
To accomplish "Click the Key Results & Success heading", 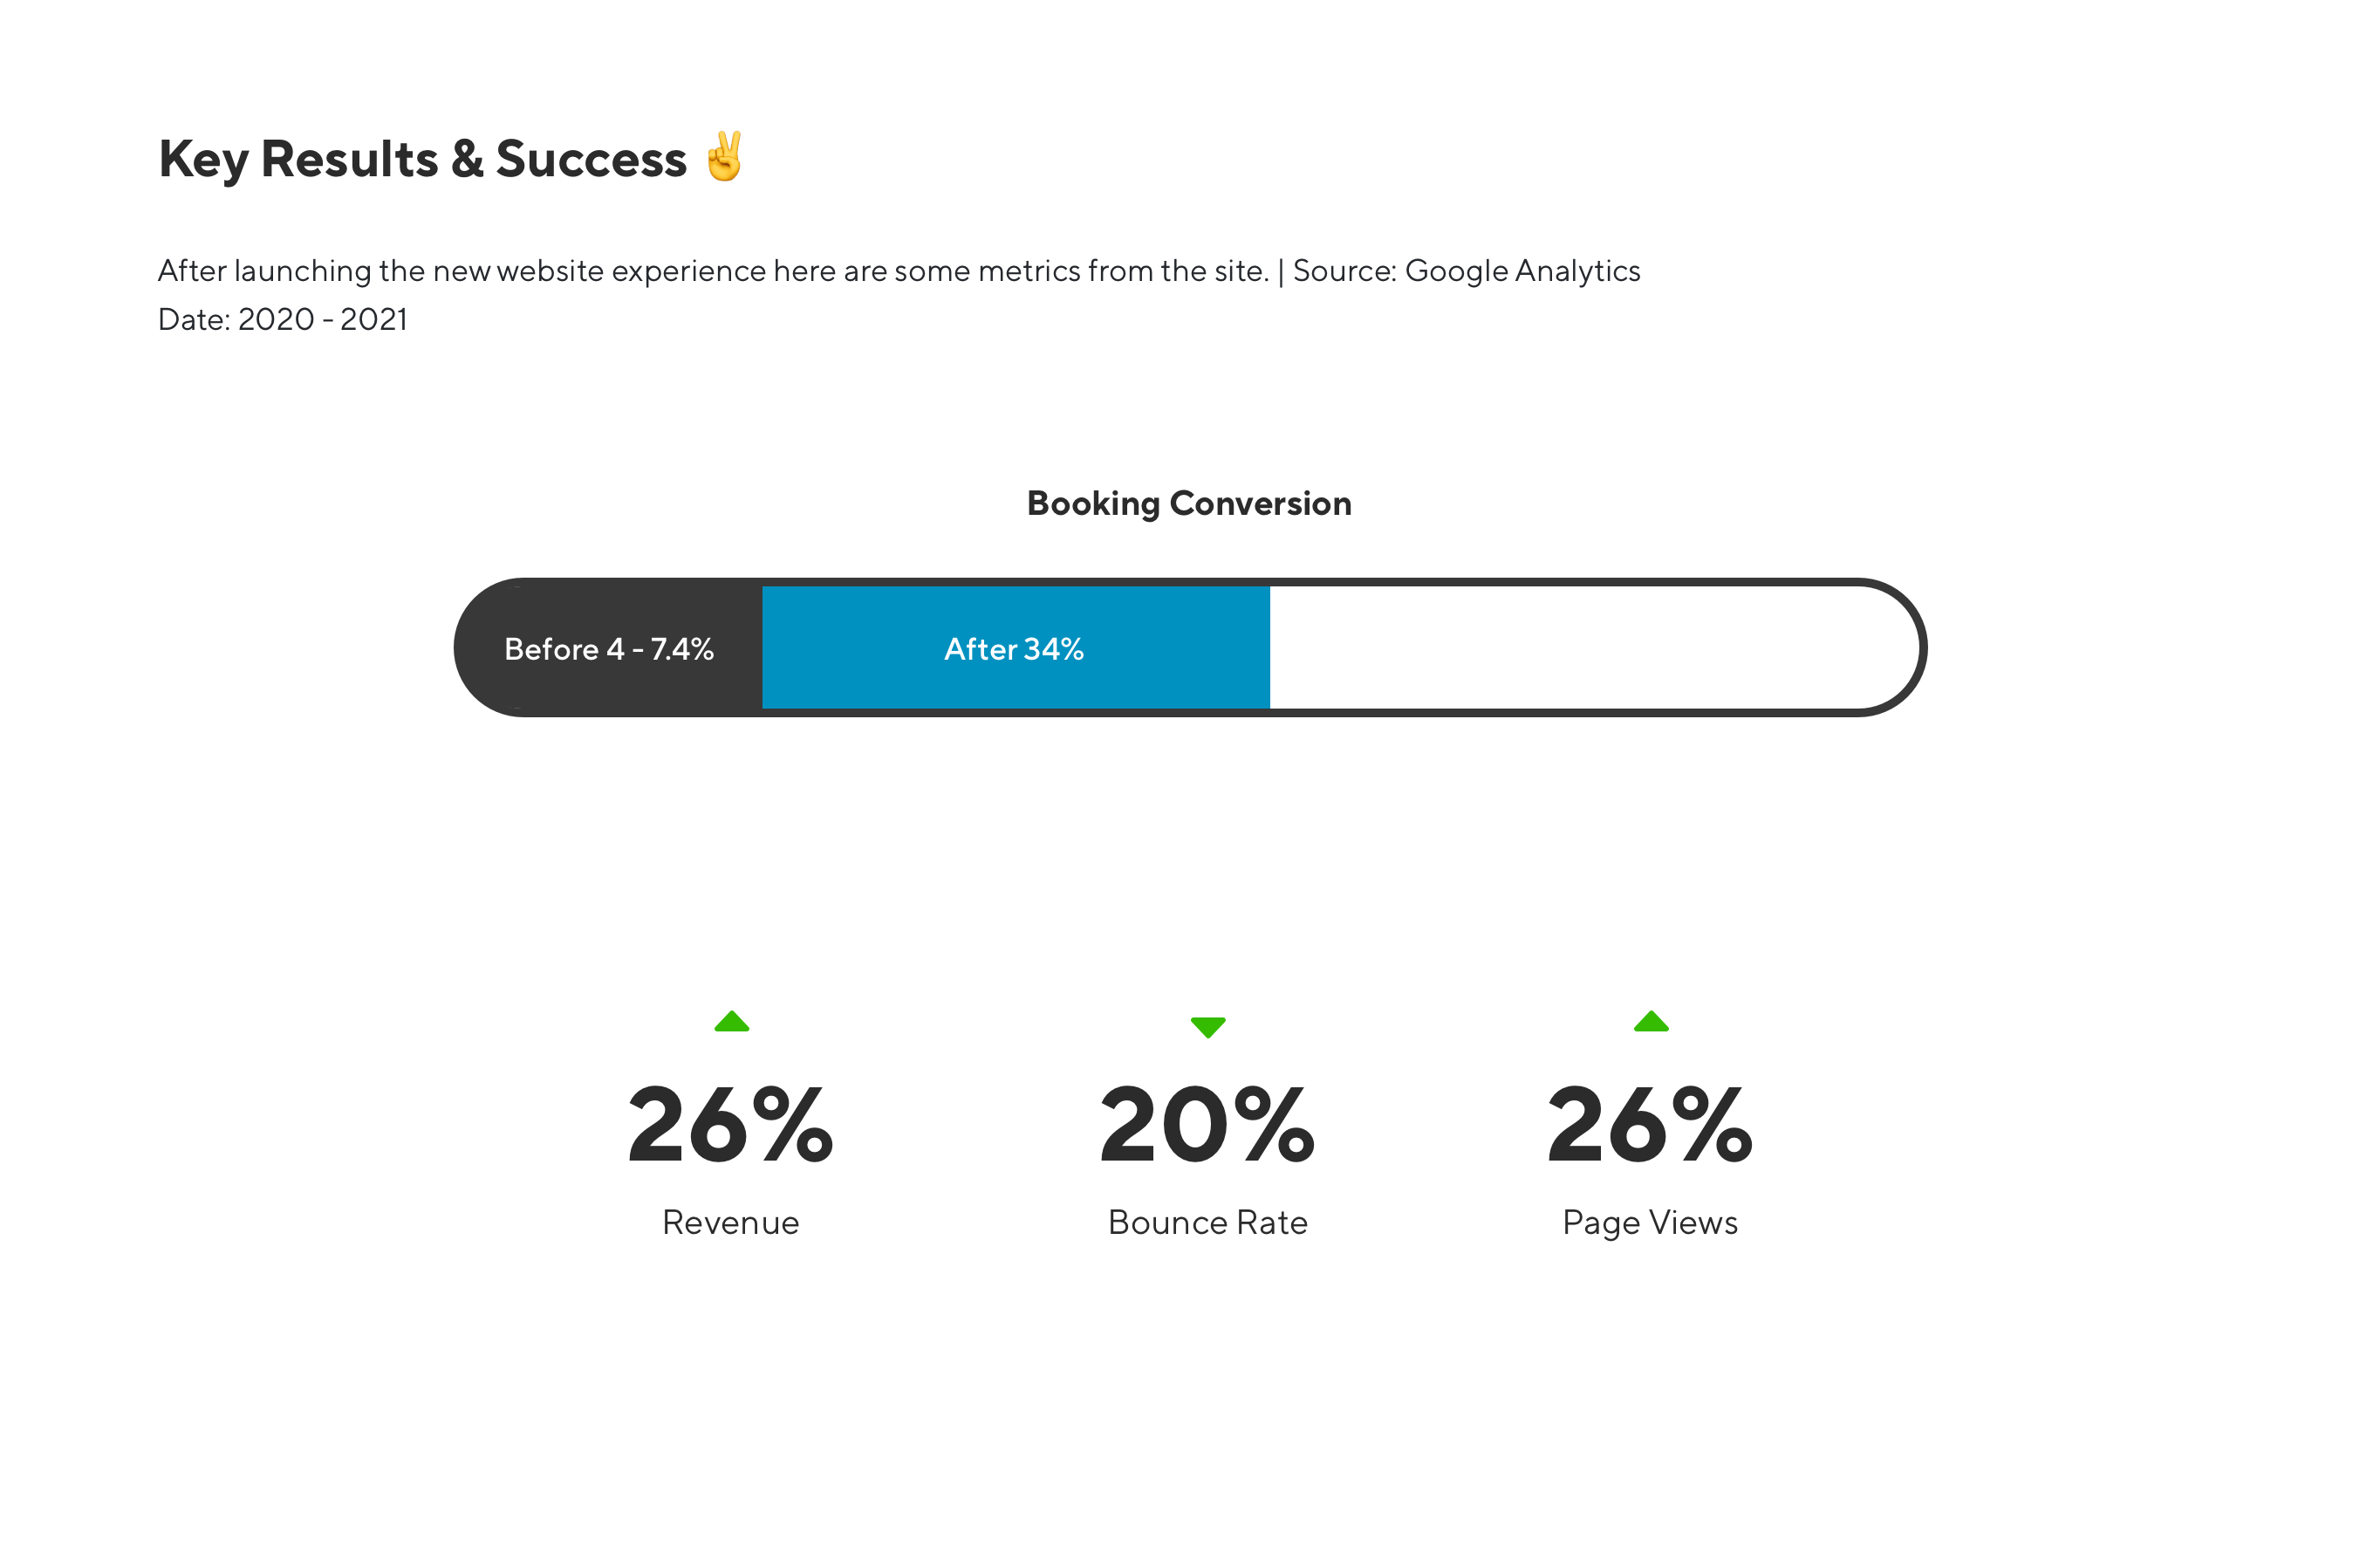I will tap(423, 159).
